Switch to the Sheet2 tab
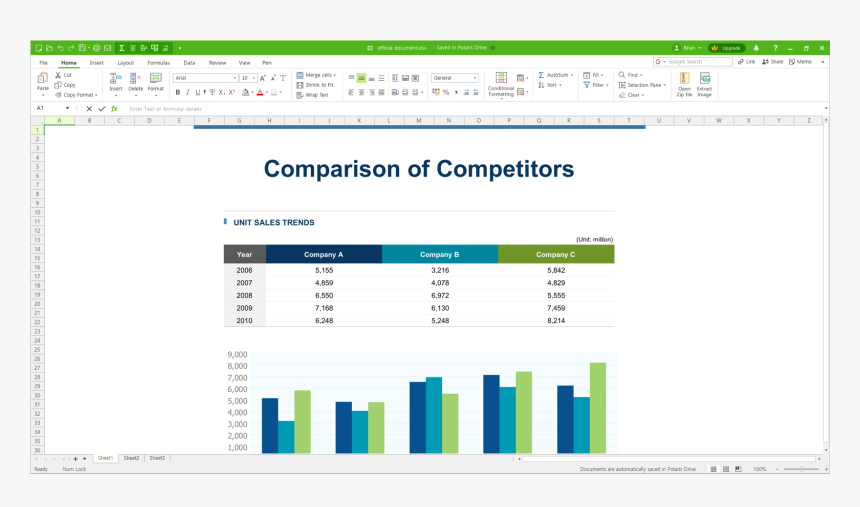 131,458
